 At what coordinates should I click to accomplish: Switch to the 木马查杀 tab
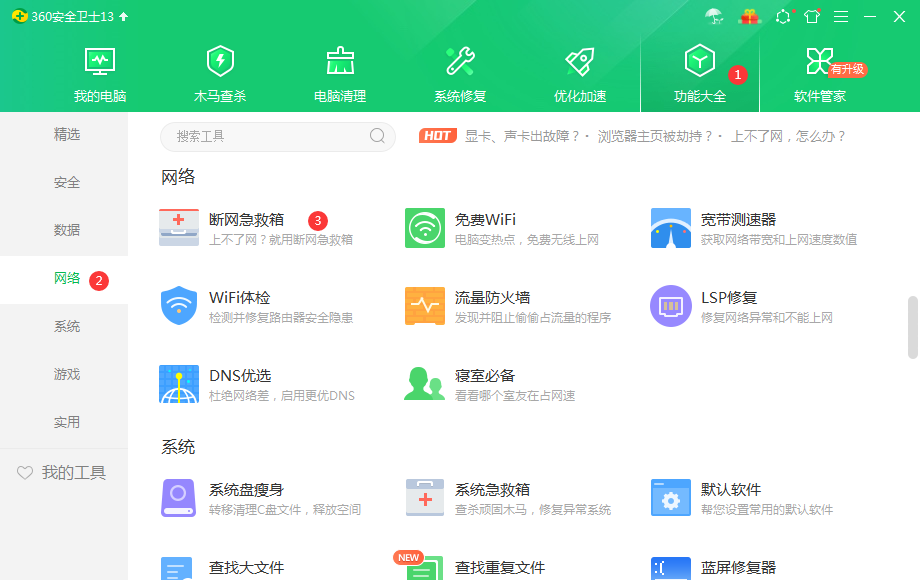tap(220, 72)
